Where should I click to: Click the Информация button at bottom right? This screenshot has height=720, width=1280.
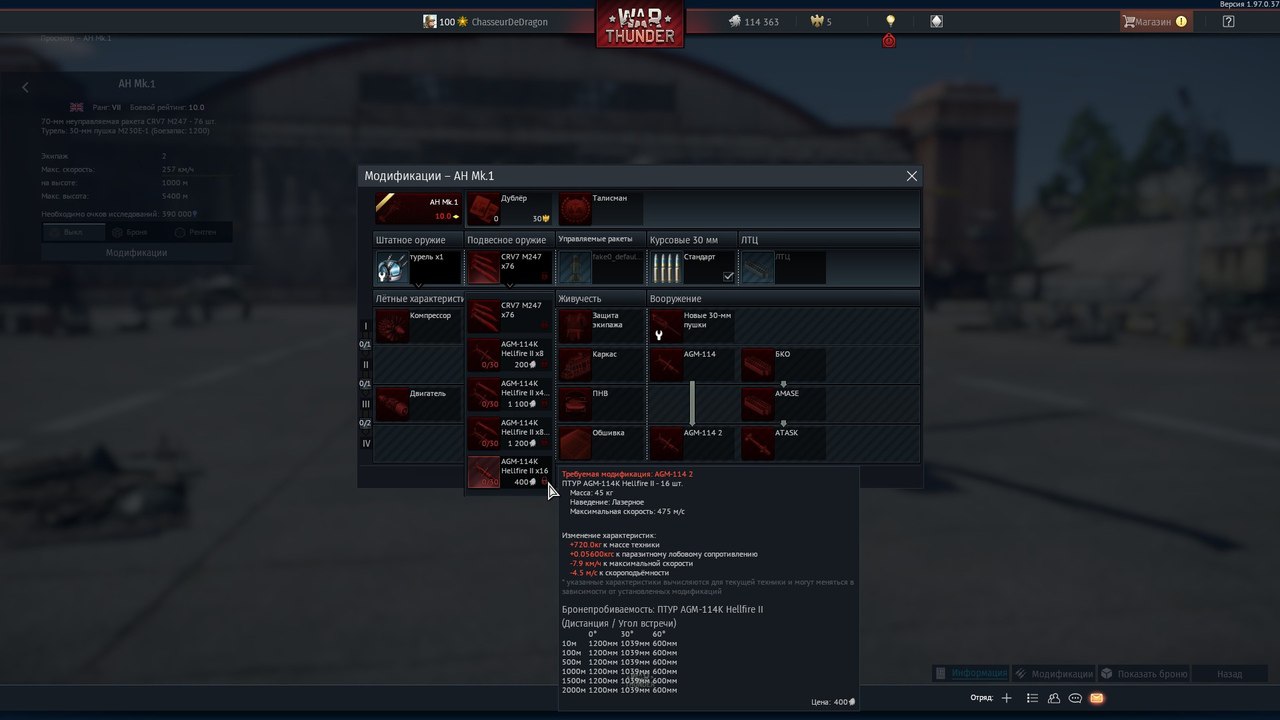pos(971,674)
